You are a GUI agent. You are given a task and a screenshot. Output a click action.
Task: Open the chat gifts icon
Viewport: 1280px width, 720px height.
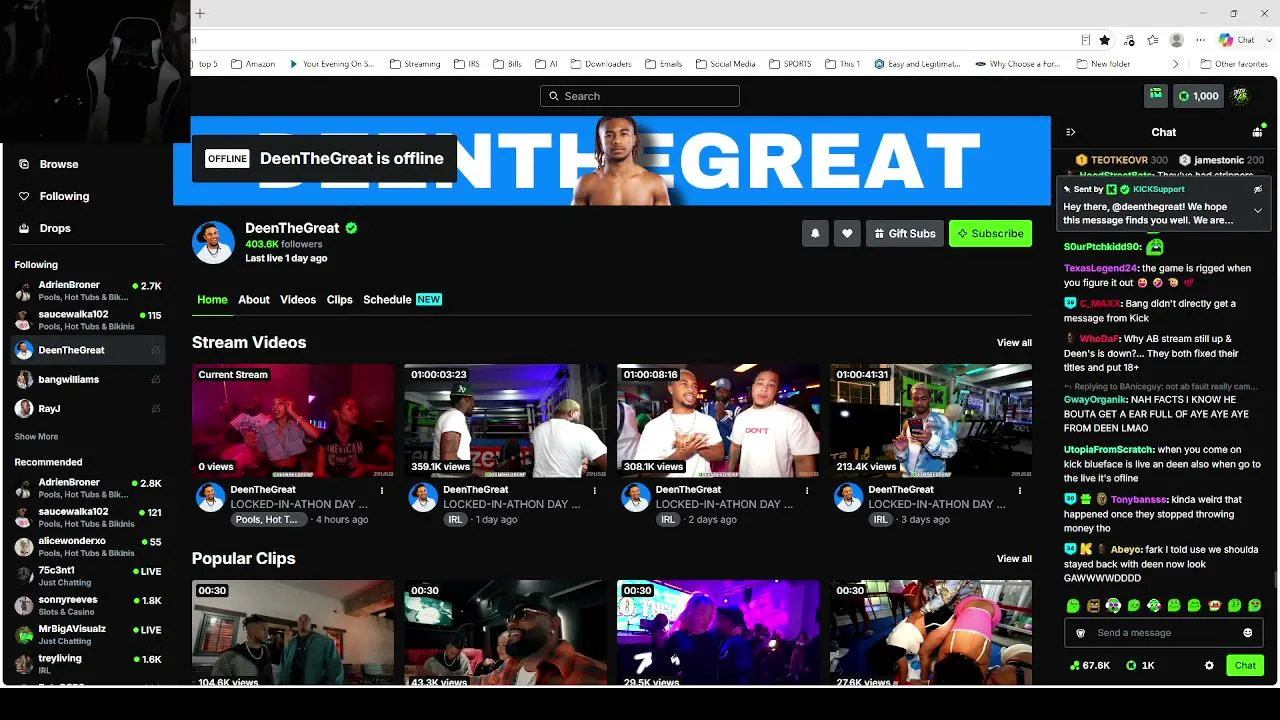click(1257, 132)
